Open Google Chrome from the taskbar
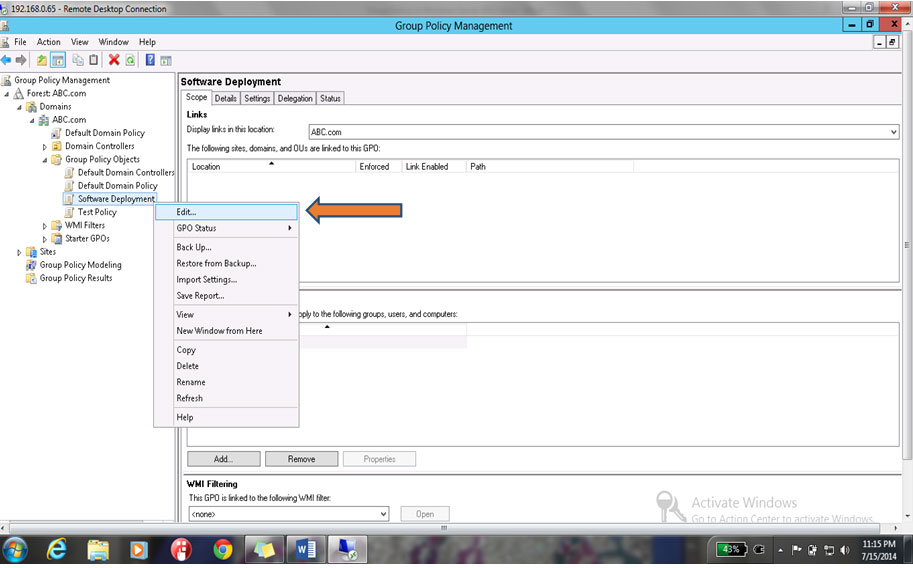This screenshot has width=913, height=568. tap(222, 549)
